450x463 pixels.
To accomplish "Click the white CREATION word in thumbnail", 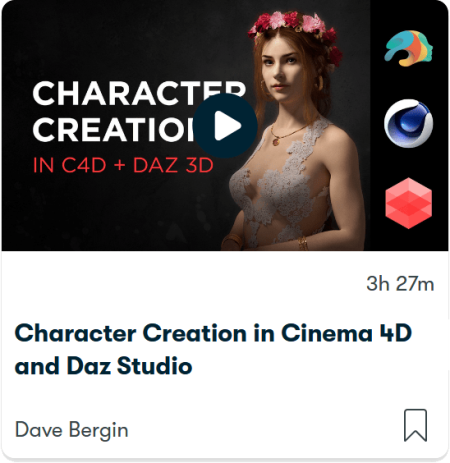I will coord(115,130).
